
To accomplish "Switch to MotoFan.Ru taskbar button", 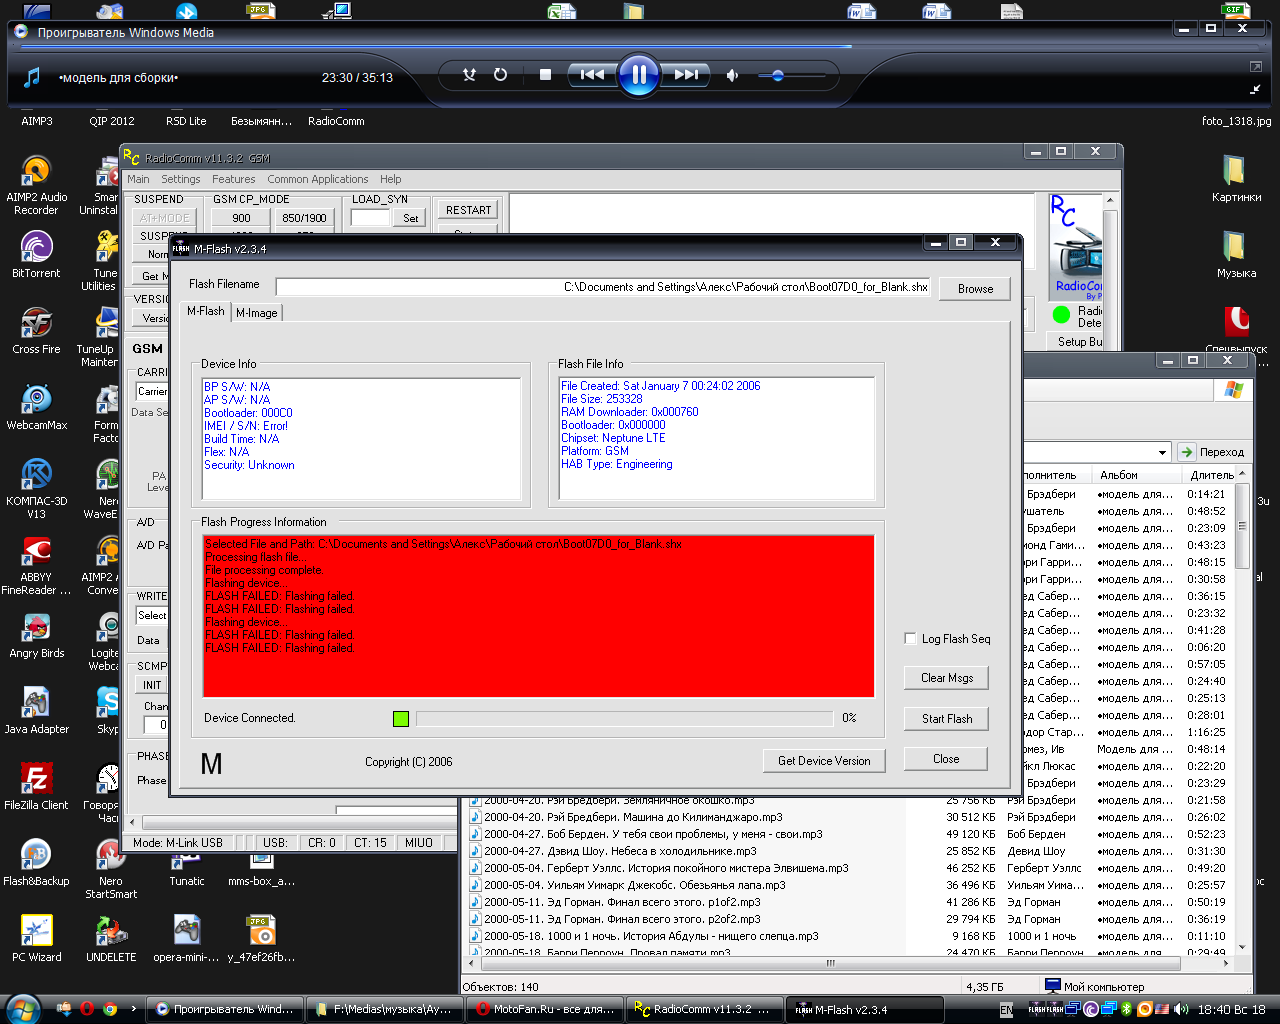I will [x=545, y=1009].
